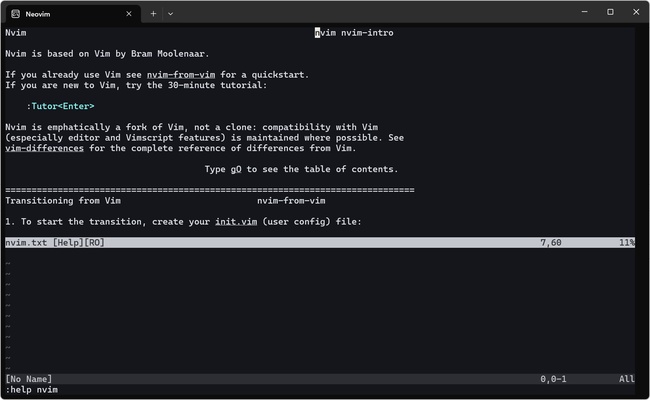Click the nvim.txt [Help][RO] status line

tap(320, 242)
